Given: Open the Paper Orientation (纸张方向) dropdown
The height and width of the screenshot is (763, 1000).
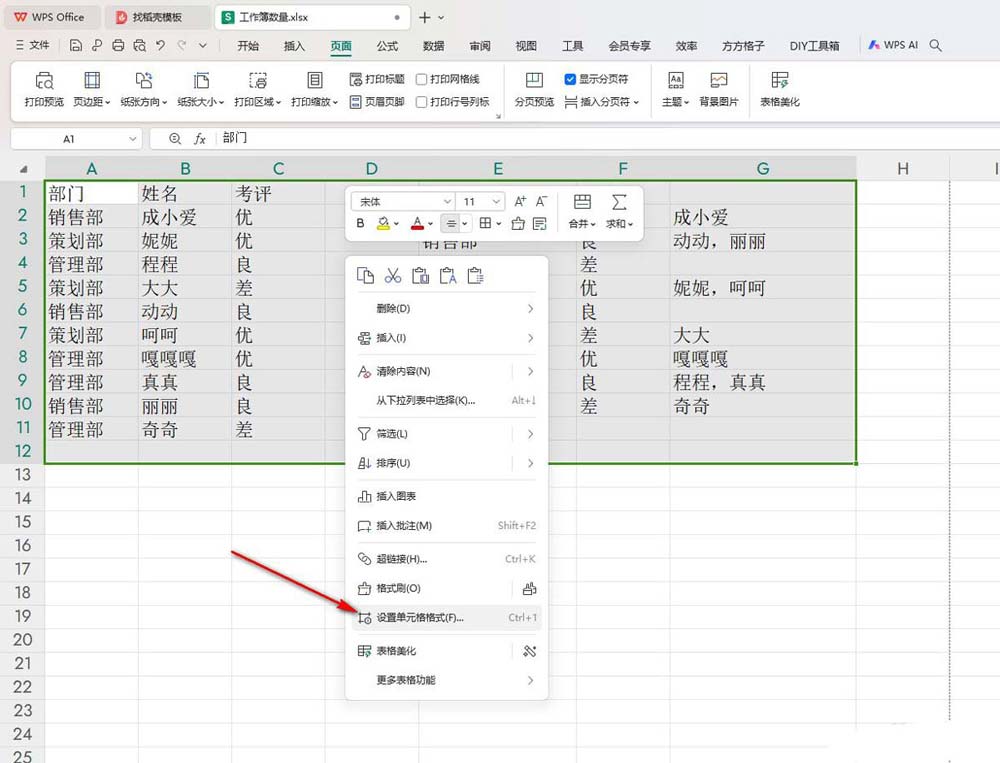Looking at the screenshot, I should [143, 89].
